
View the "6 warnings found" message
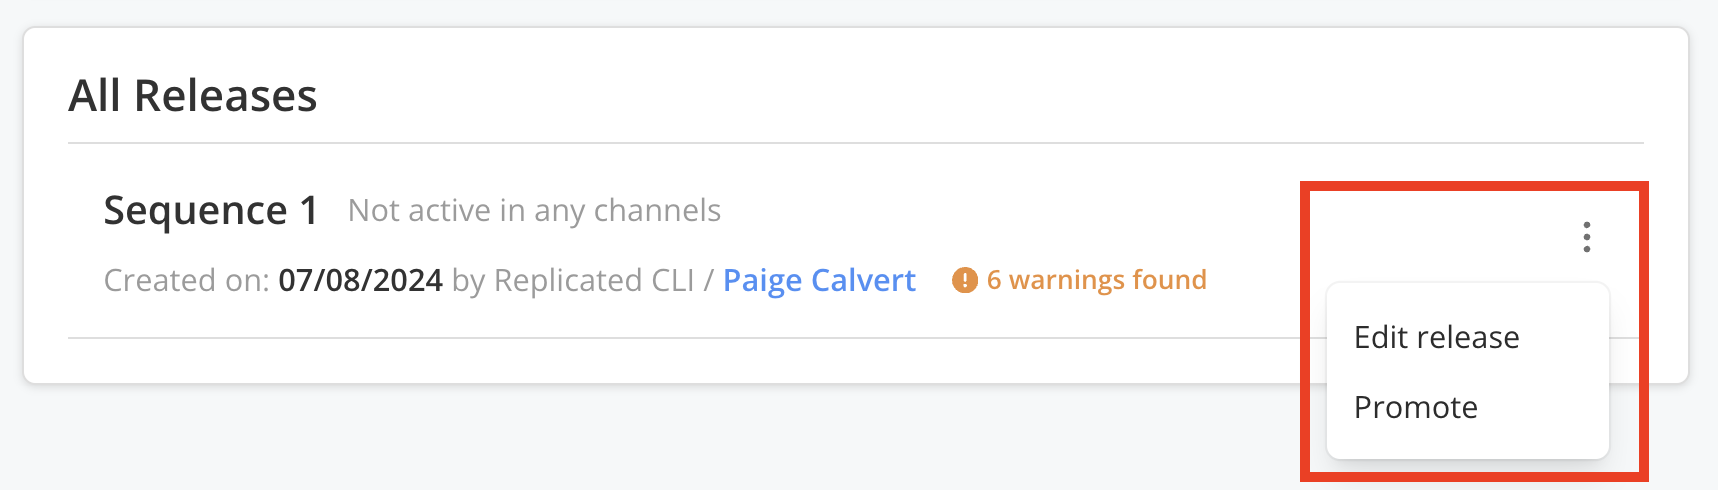click(x=1096, y=280)
